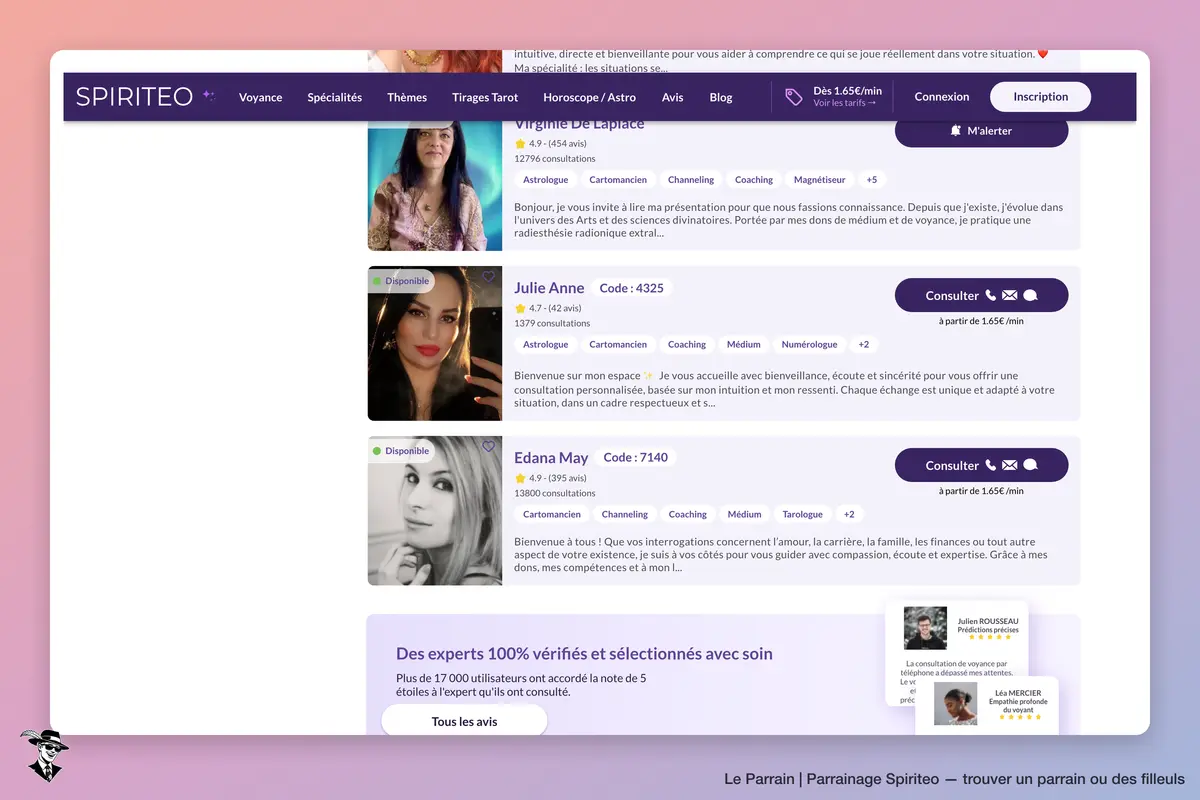Select Virginie's Channeling tag
Viewport: 1200px width, 800px height.
coord(691,180)
